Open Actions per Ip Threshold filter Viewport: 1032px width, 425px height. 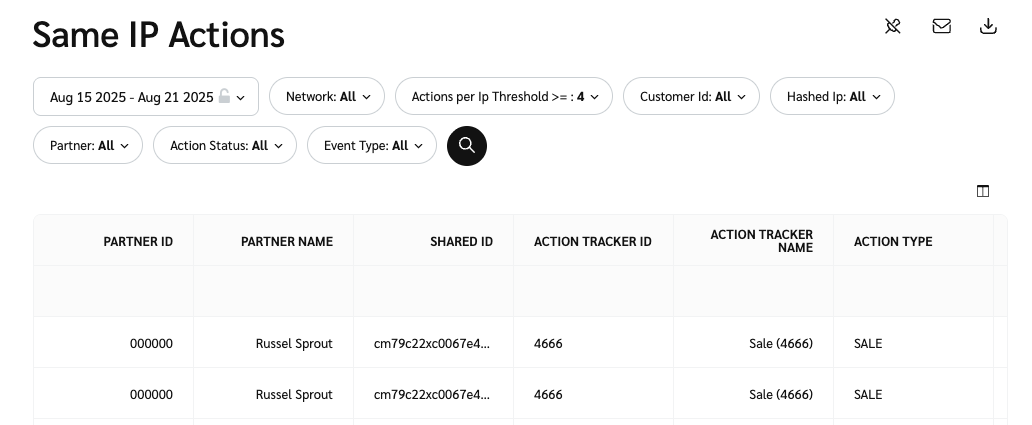[504, 97]
